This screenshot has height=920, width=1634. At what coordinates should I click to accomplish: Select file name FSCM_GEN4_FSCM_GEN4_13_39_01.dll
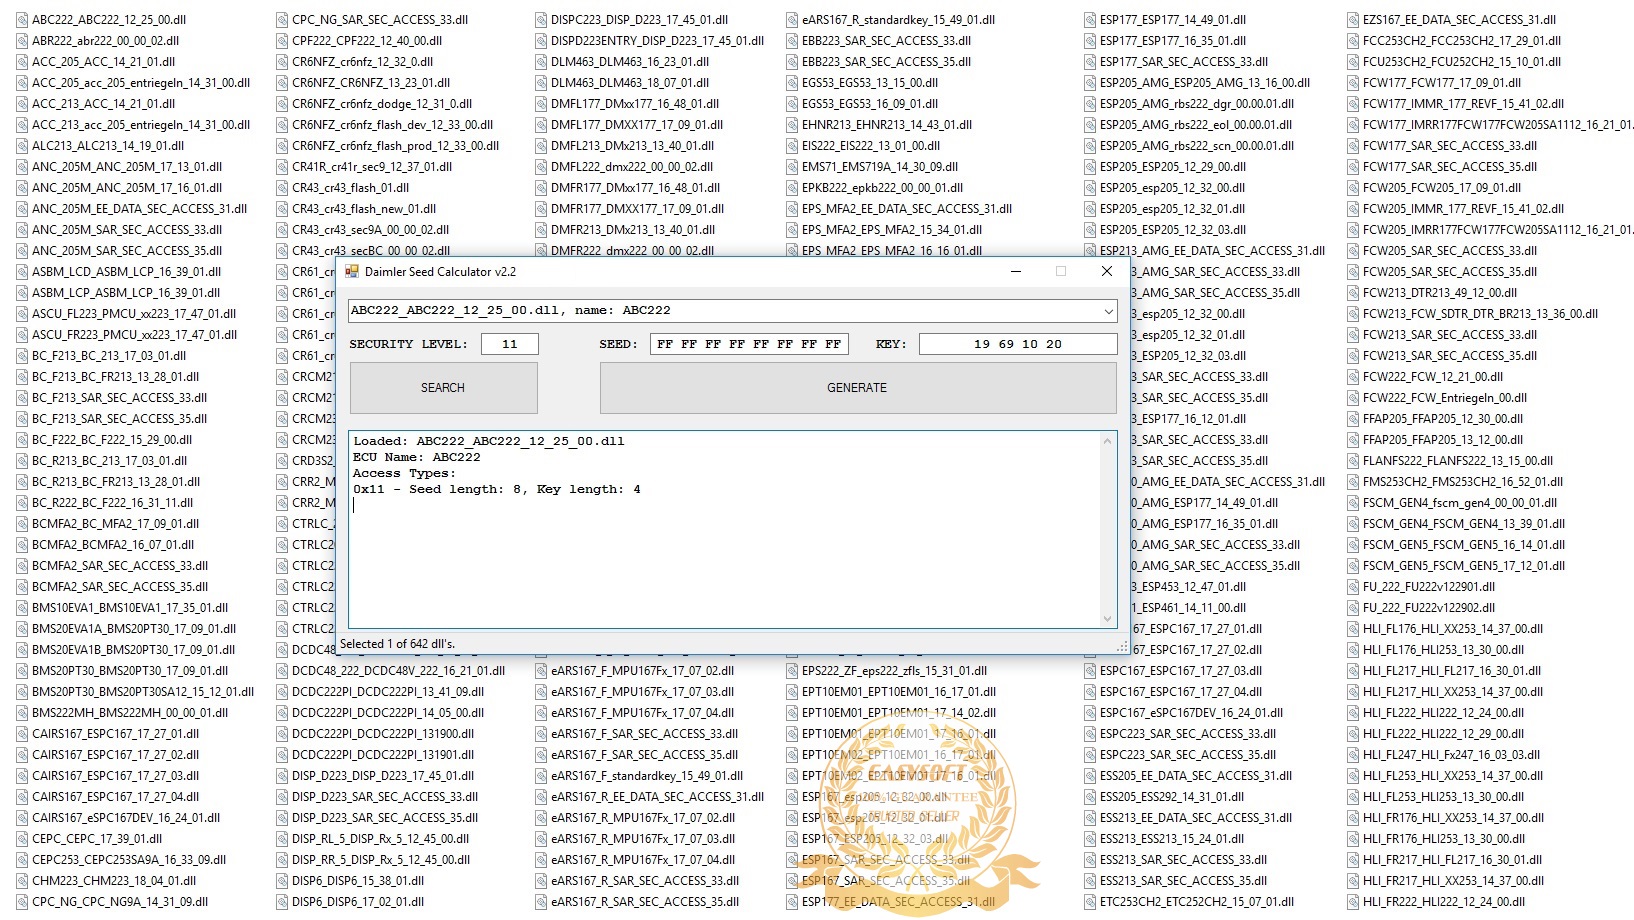point(1464,523)
